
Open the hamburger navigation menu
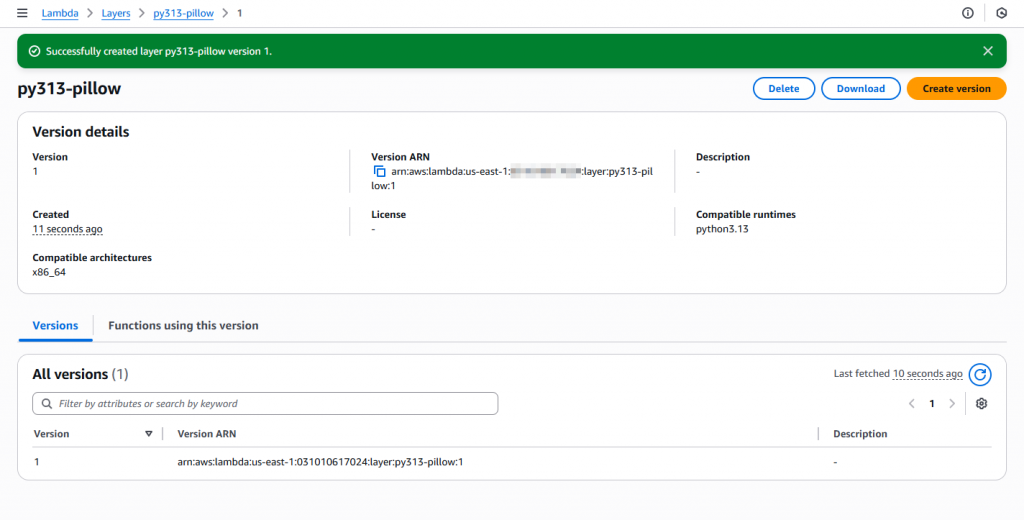[22, 13]
